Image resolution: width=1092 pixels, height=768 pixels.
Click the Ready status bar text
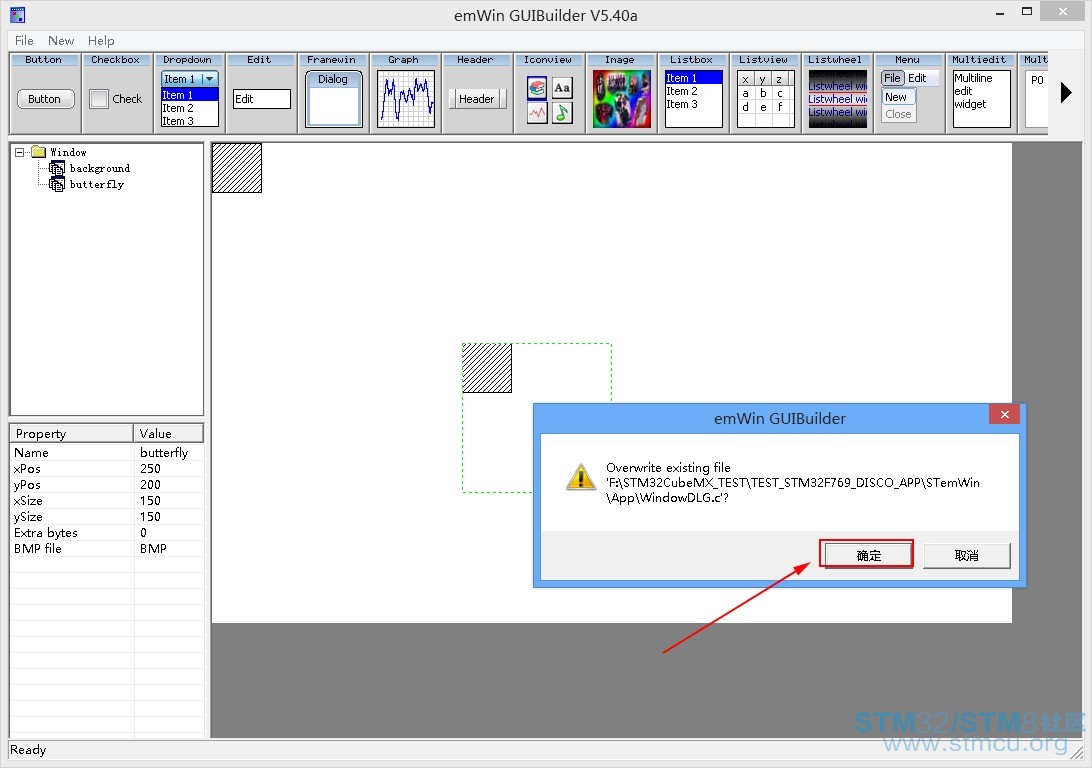pyautogui.click(x=28, y=750)
